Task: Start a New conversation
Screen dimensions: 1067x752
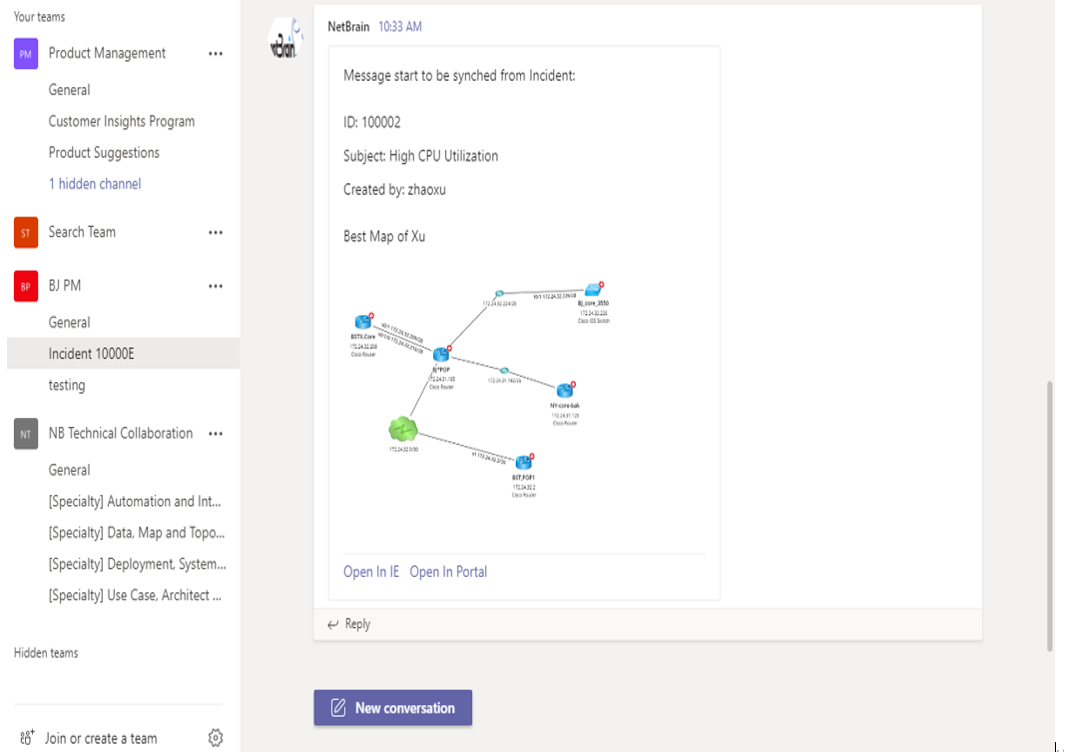Action: (393, 708)
